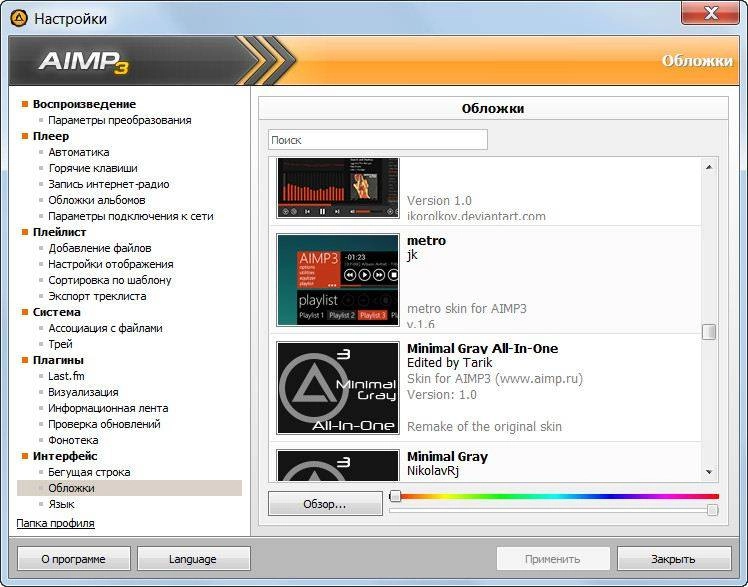Select Фонотека in the tree
The height and width of the screenshot is (587, 748).
coord(73,440)
